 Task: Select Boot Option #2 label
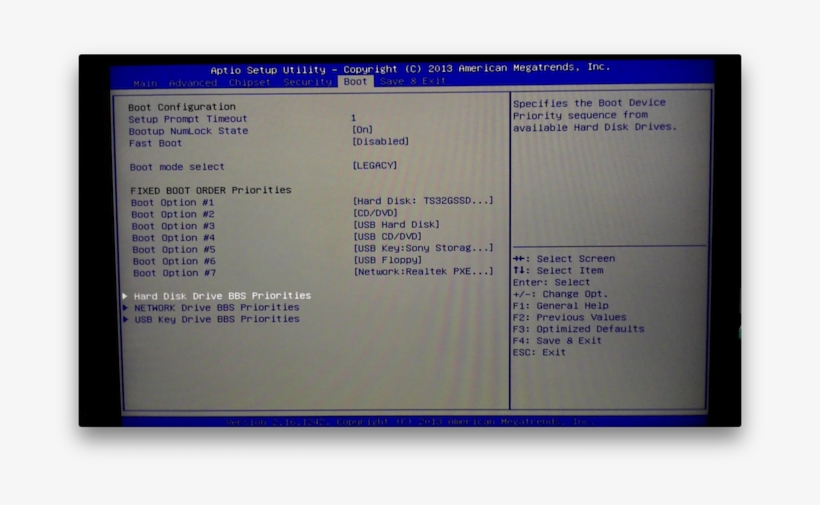pos(173,214)
